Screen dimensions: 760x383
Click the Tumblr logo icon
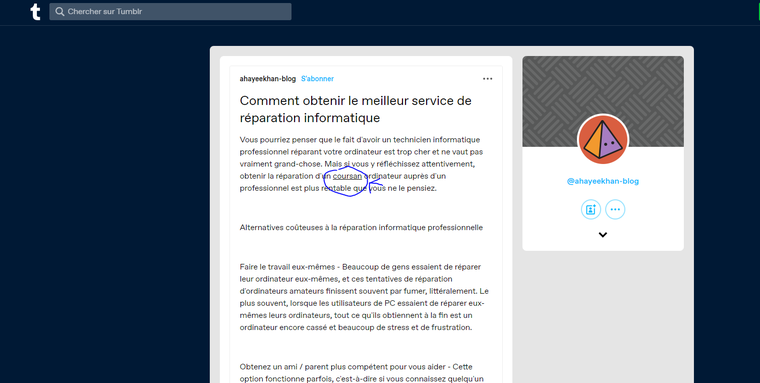tap(35, 12)
